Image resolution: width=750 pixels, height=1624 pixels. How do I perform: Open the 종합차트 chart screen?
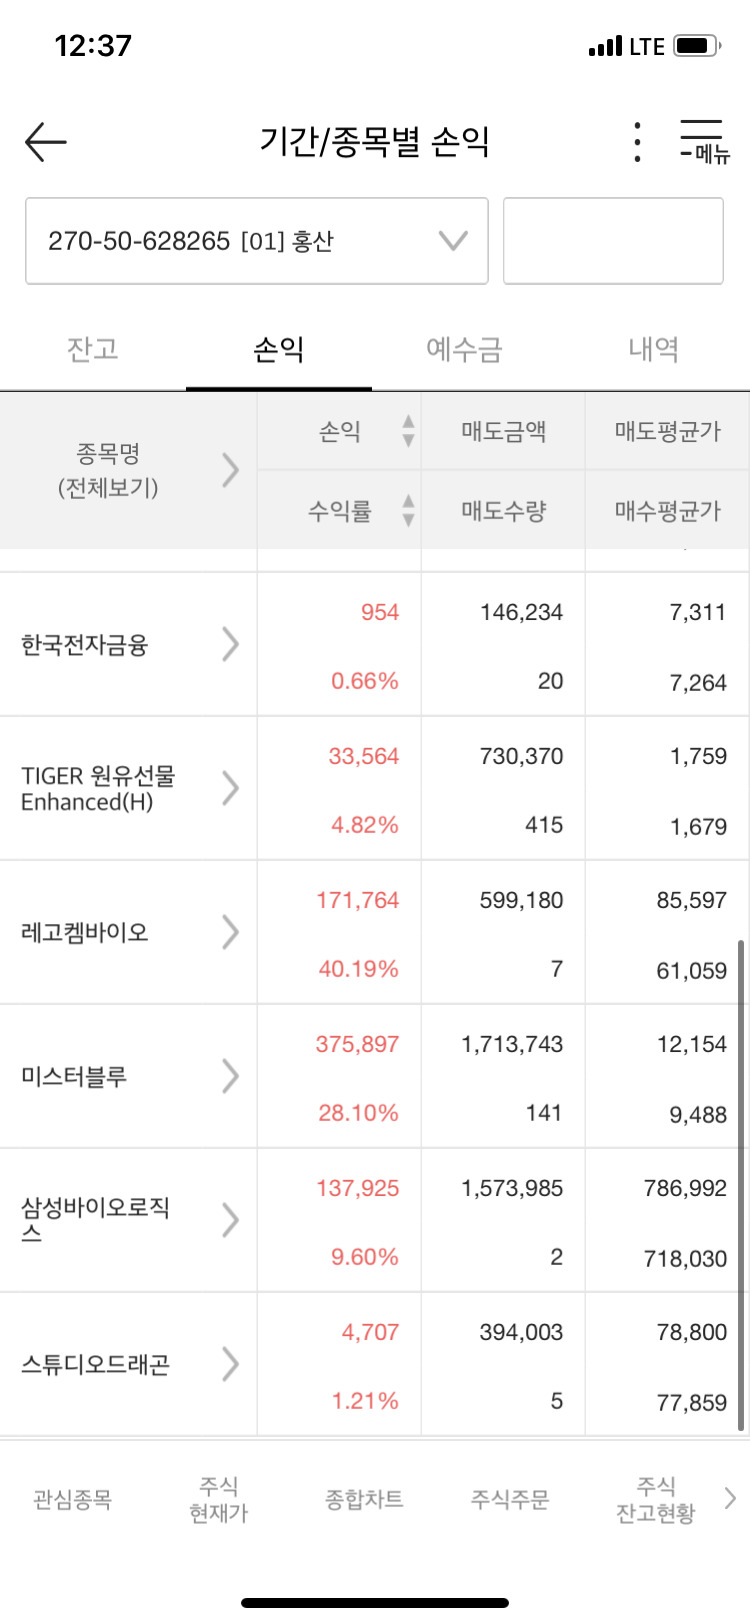pyautogui.click(x=360, y=1497)
